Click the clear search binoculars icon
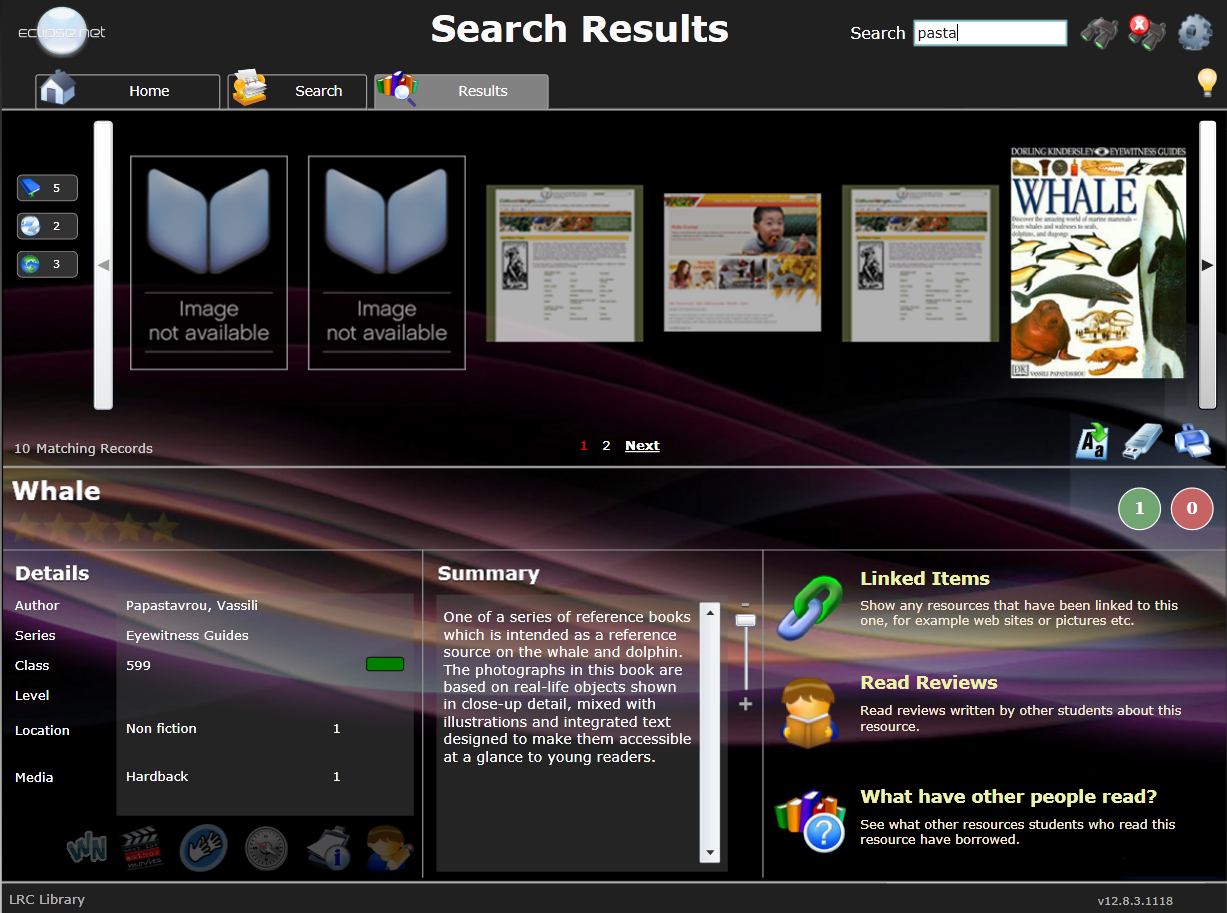 coord(1146,33)
